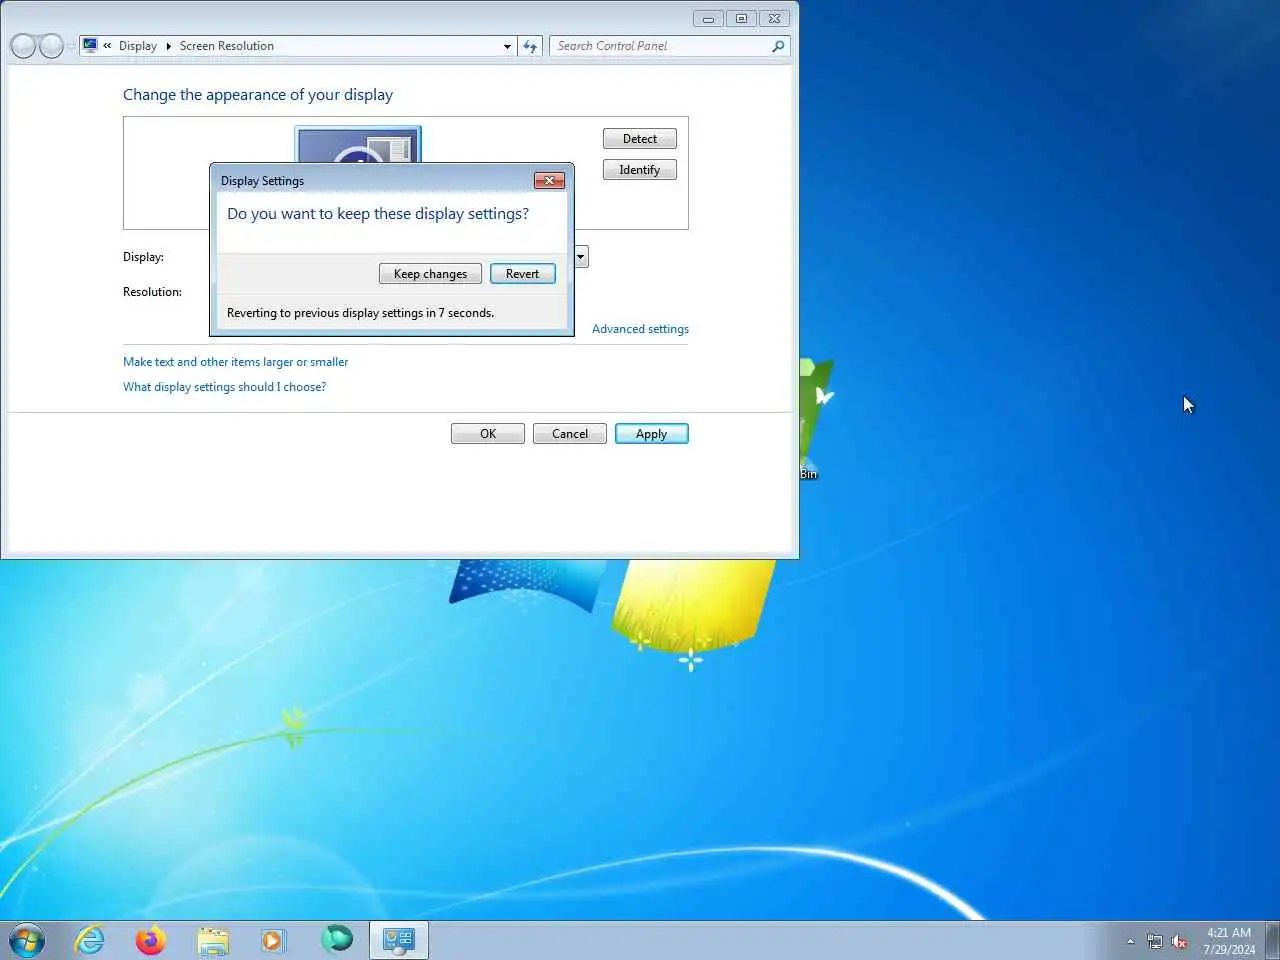Click Keep changes in Display Settings dialog

coord(430,274)
